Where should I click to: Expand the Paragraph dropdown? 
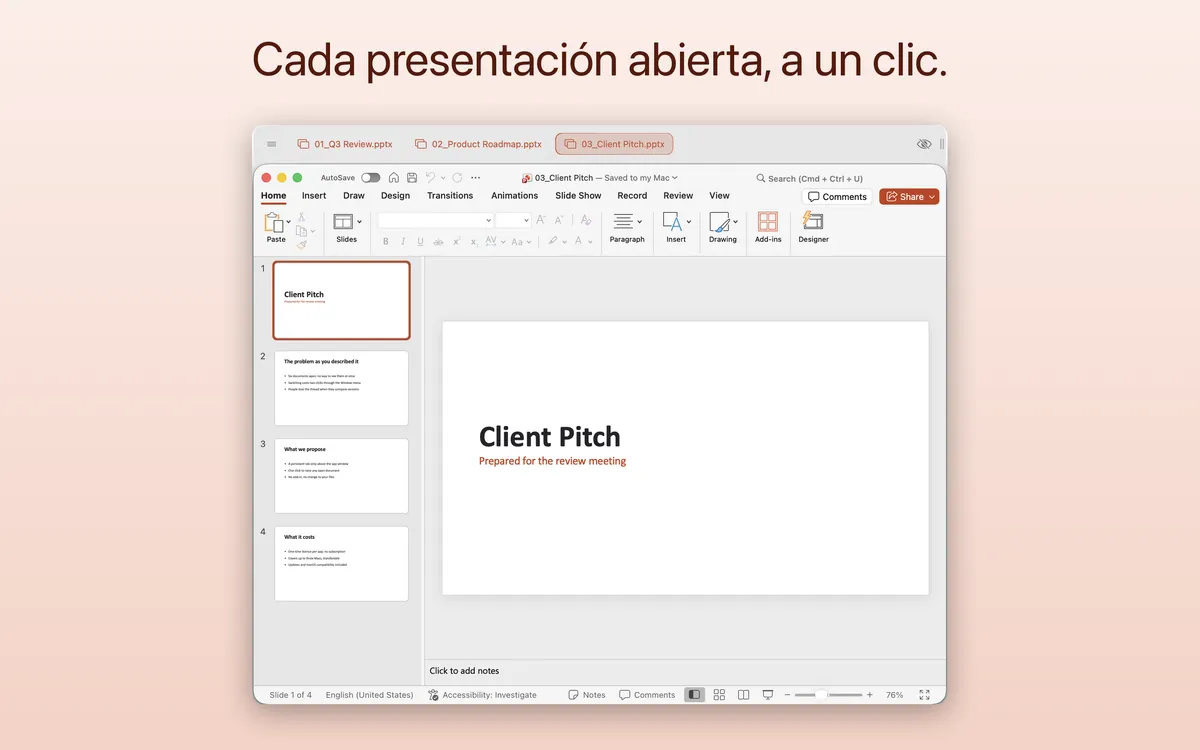point(639,221)
